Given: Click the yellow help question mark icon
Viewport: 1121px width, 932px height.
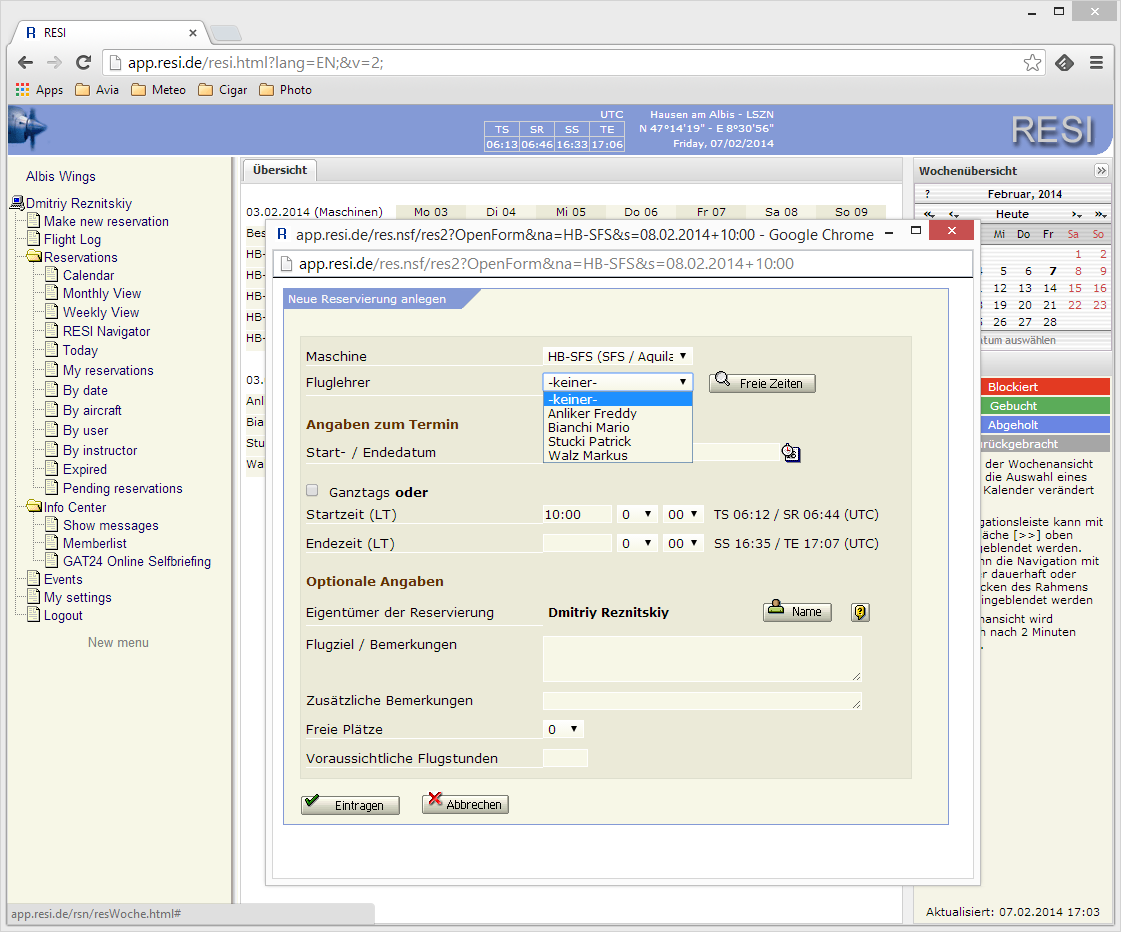Looking at the screenshot, I should 859,612.
